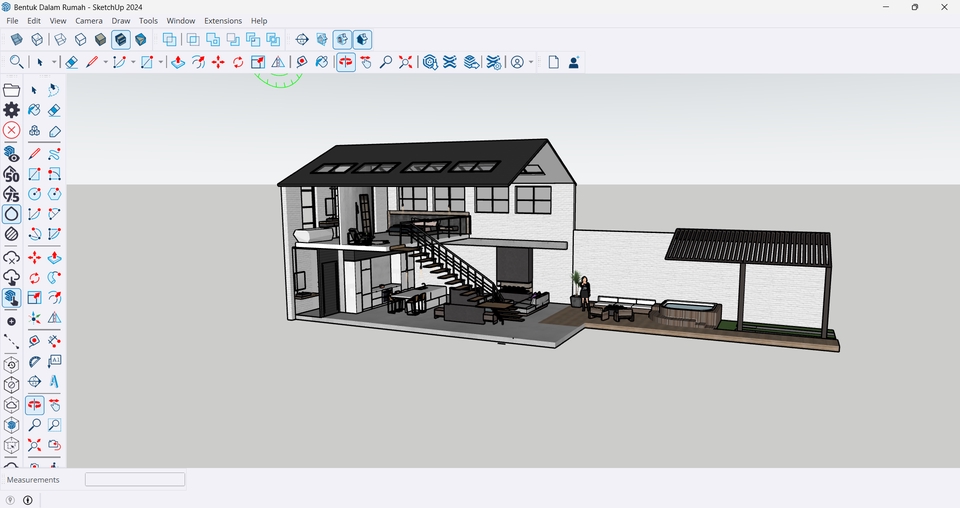
Task: Select the Protractor tool
Action: click(34, 361)
